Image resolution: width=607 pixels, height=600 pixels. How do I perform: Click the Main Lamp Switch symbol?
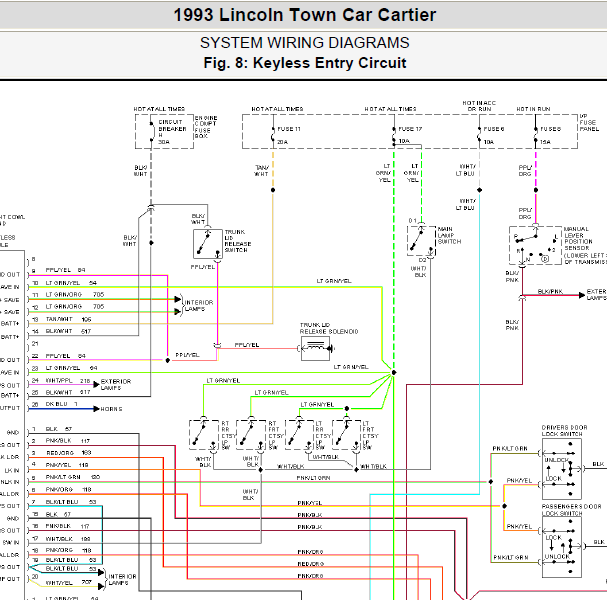pyautogui.click(x=422, y=240)
